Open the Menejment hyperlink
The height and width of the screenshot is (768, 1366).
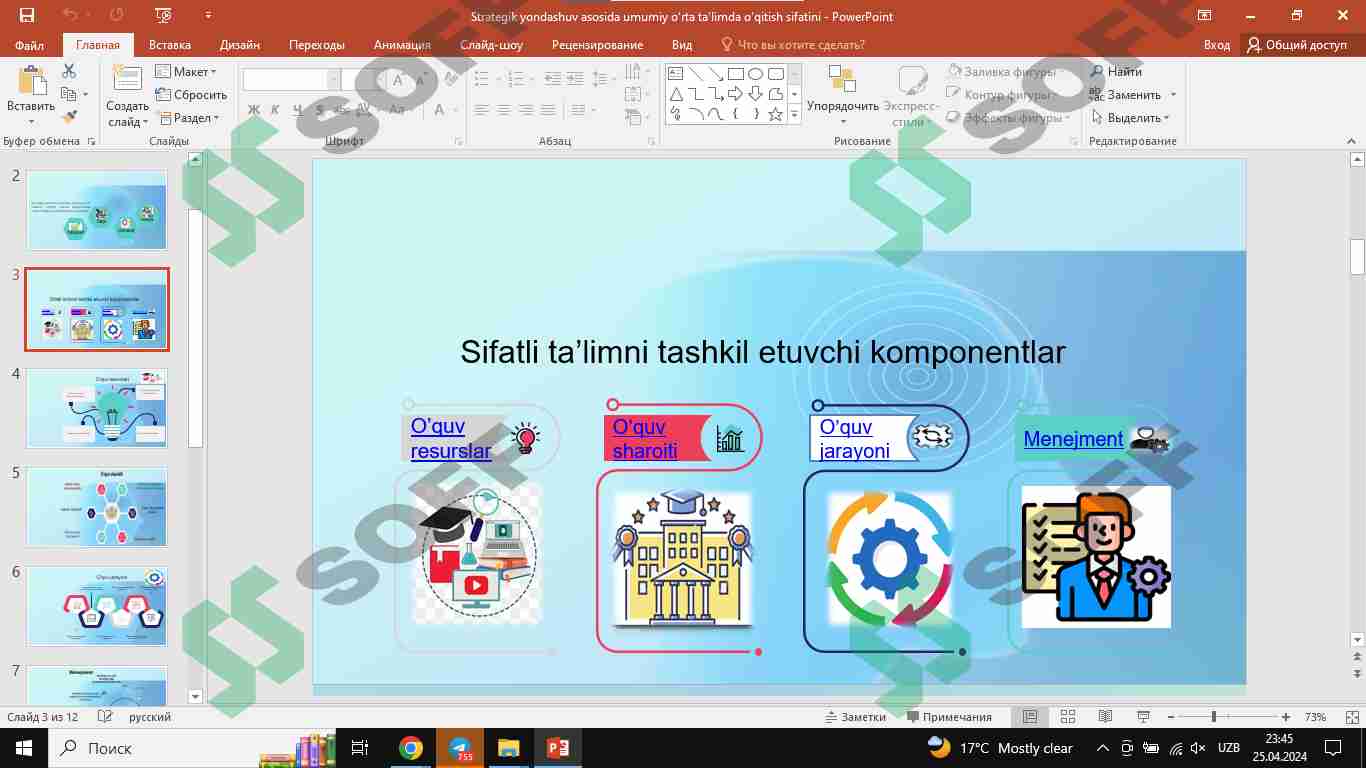click(x=1074, y=439)
